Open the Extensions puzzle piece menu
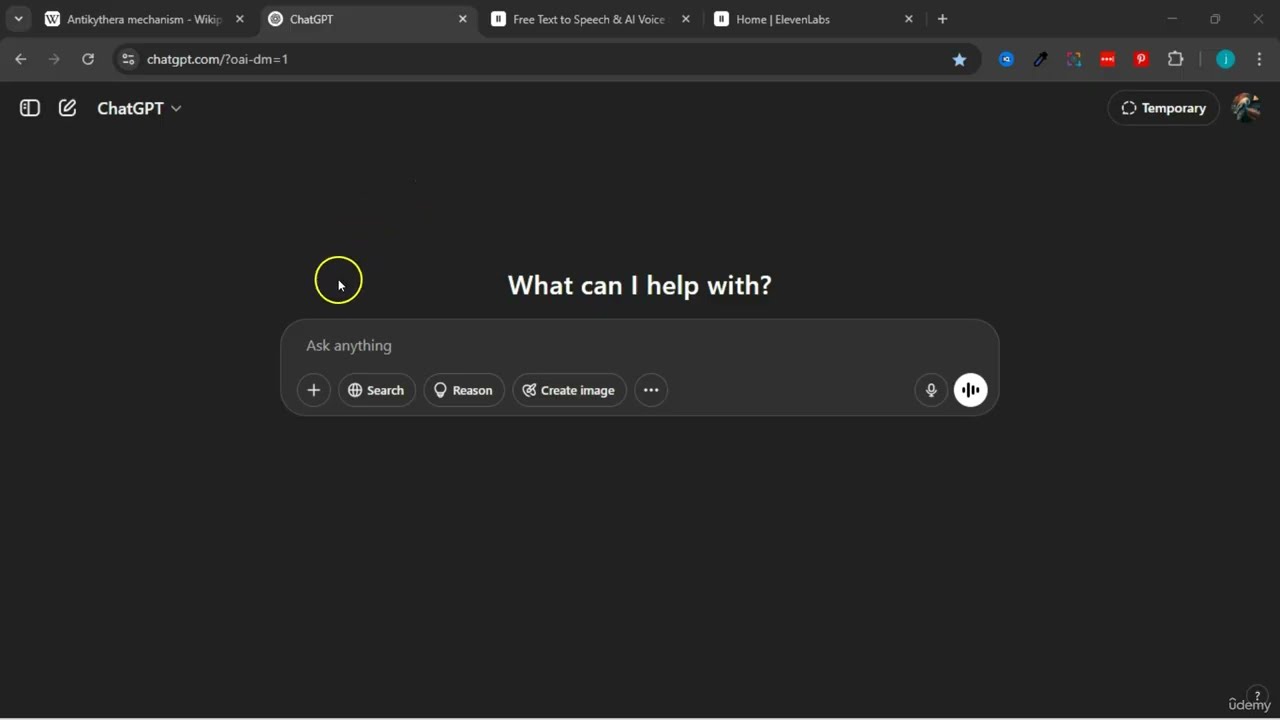Viewport: 1280px width, 720px height. coord(1176,59)
